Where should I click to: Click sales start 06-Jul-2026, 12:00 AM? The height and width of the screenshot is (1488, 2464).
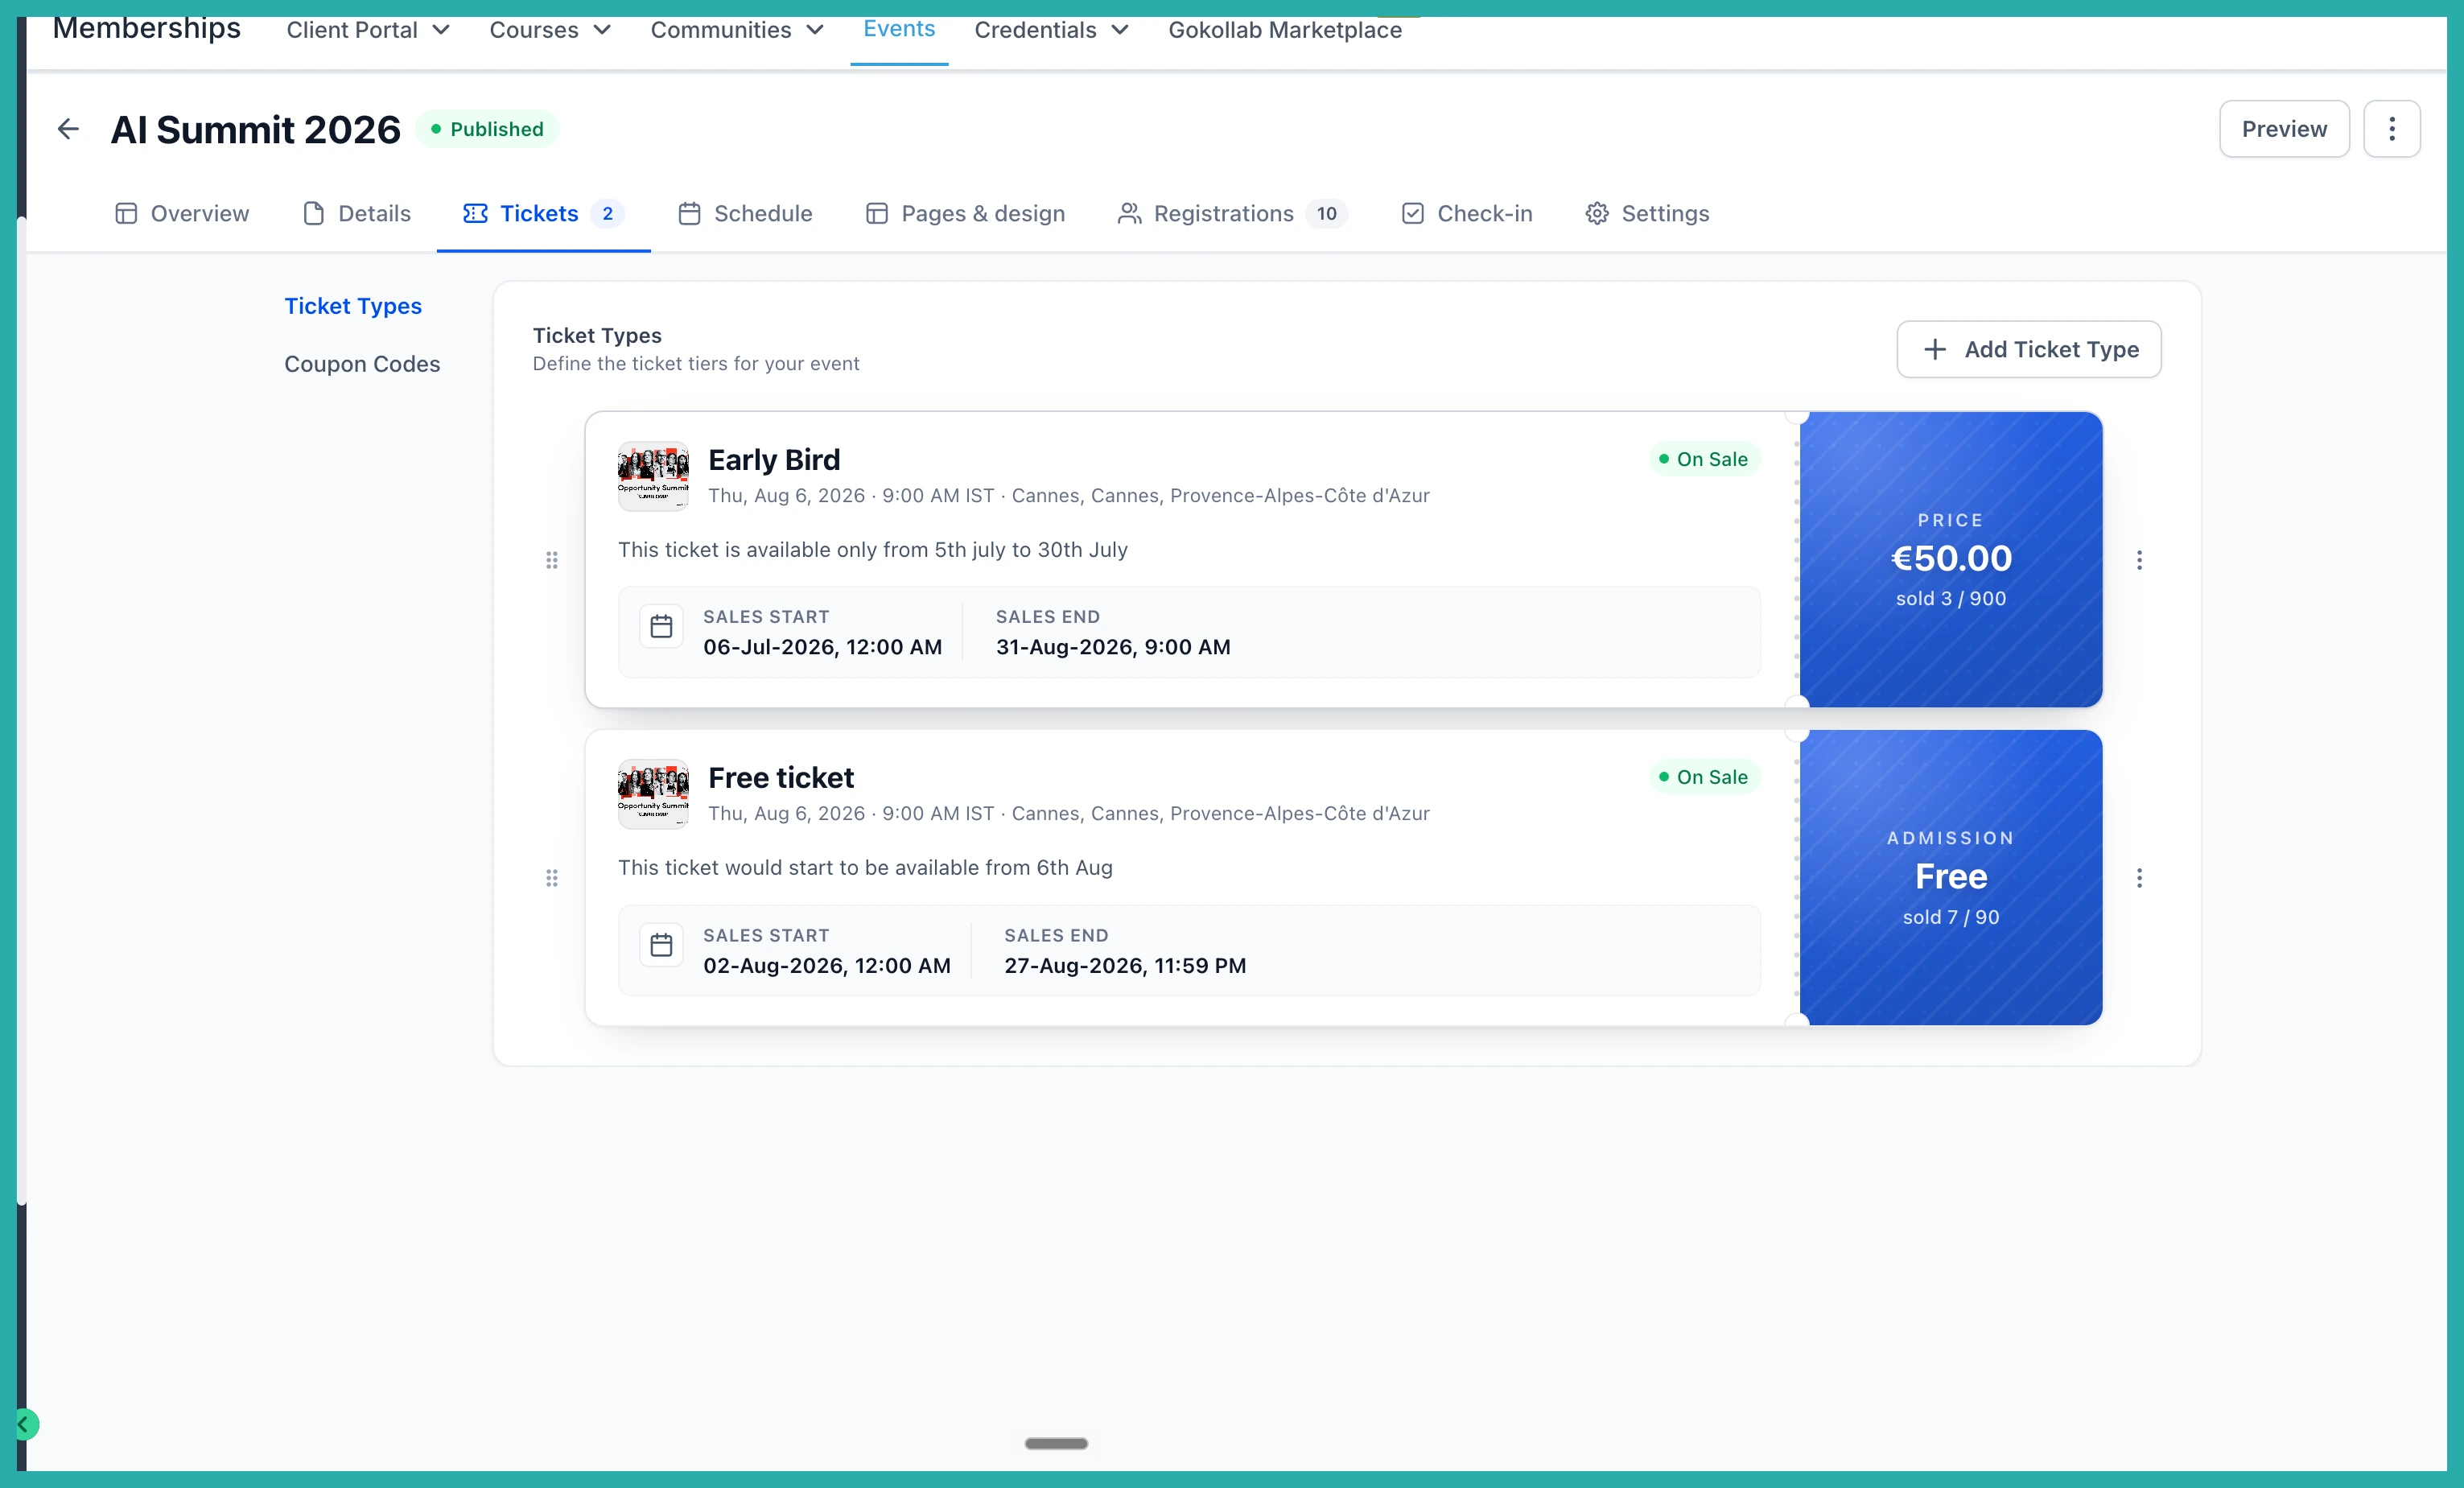tap(822, 647)
